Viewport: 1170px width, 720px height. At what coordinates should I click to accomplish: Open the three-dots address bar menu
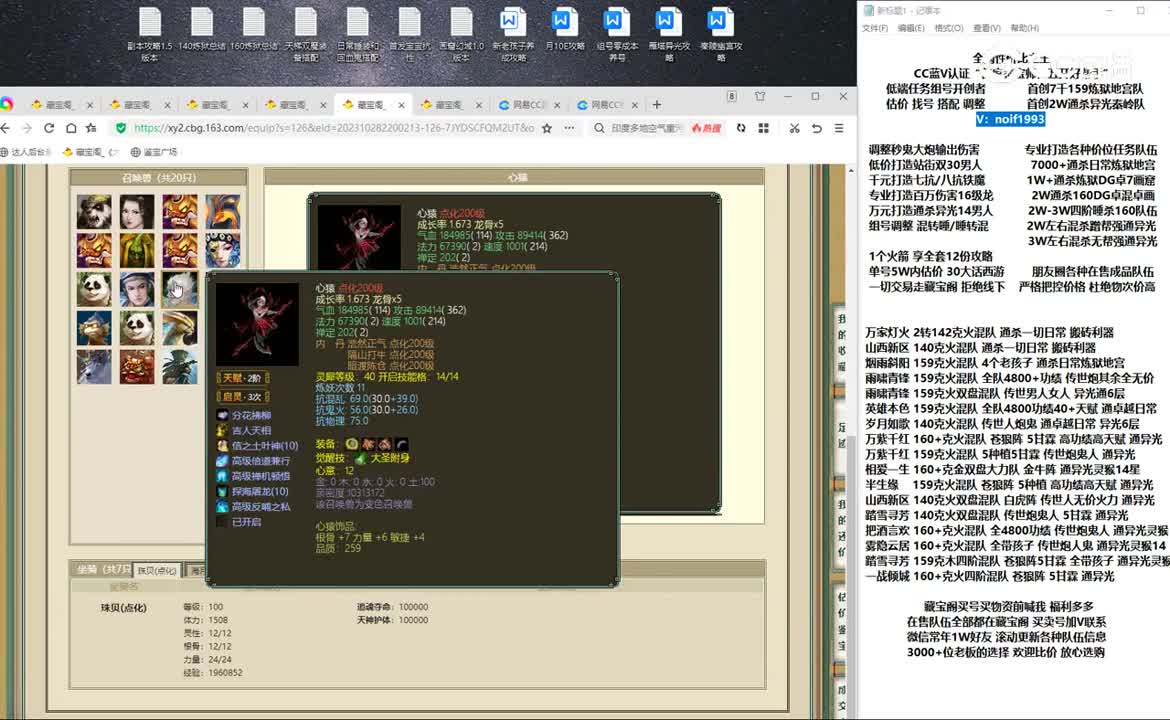pos(569,128)
